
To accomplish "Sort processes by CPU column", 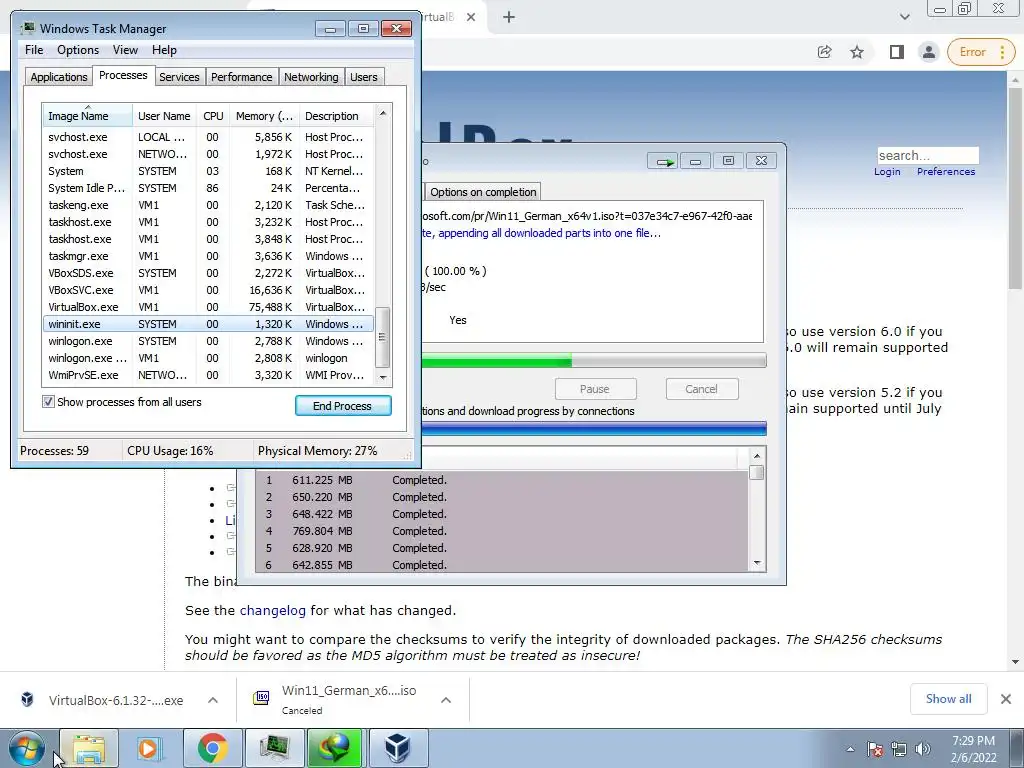I will pos(213,116).
